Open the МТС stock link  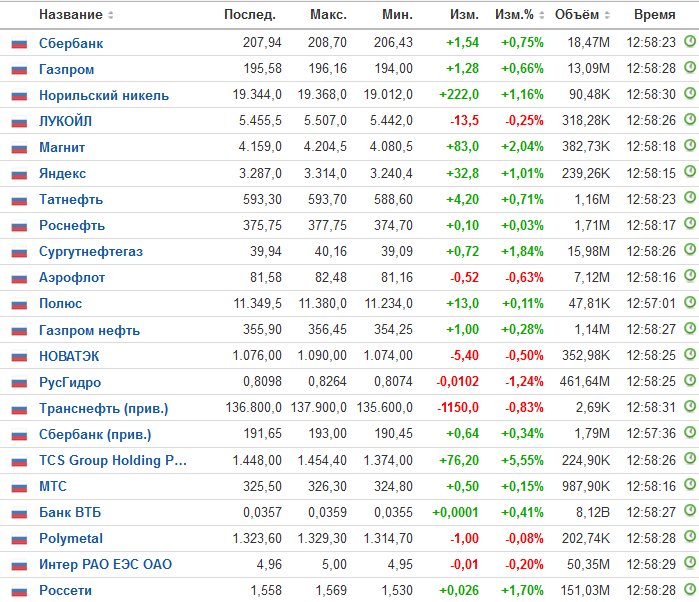(x=53, y=486)
